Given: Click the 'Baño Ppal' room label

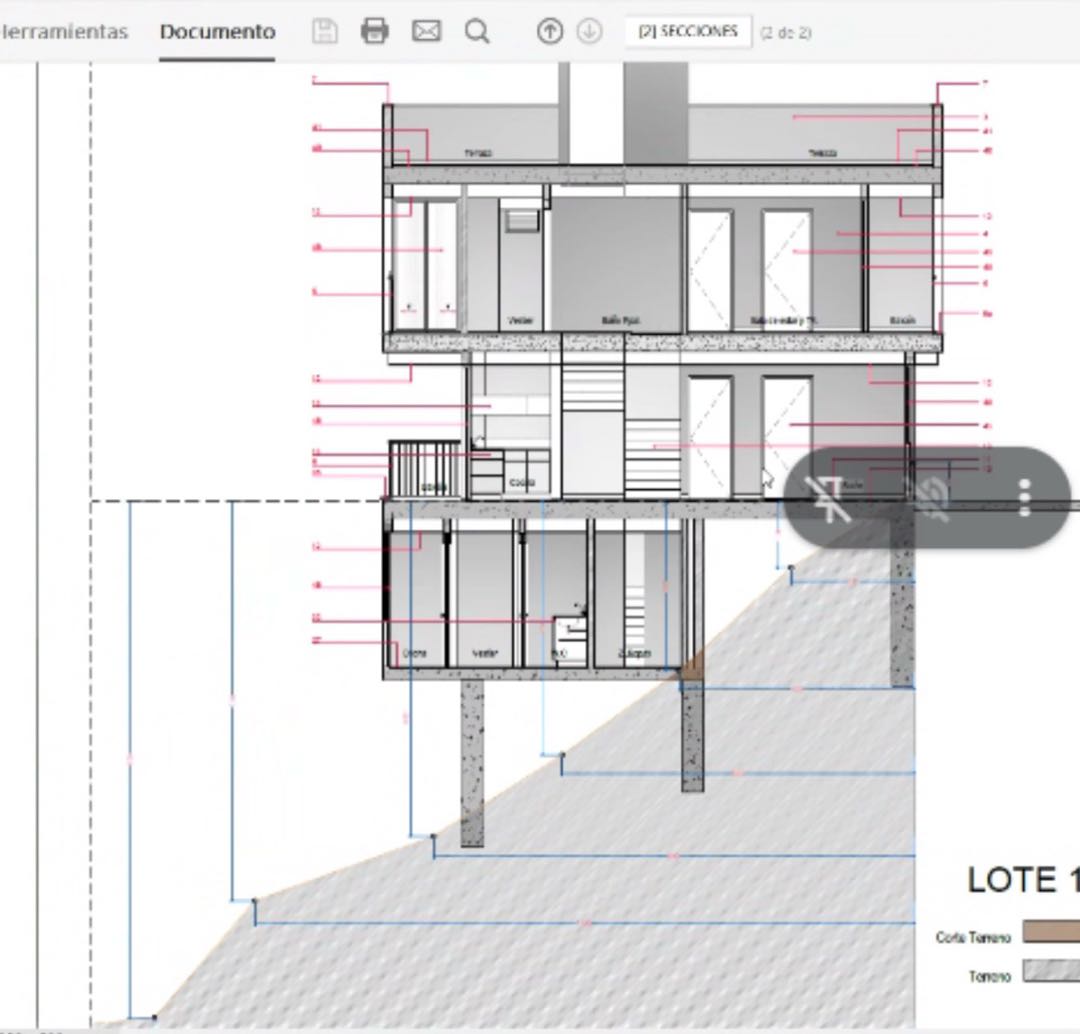Looking at the screenshot, I should point(620,321).
